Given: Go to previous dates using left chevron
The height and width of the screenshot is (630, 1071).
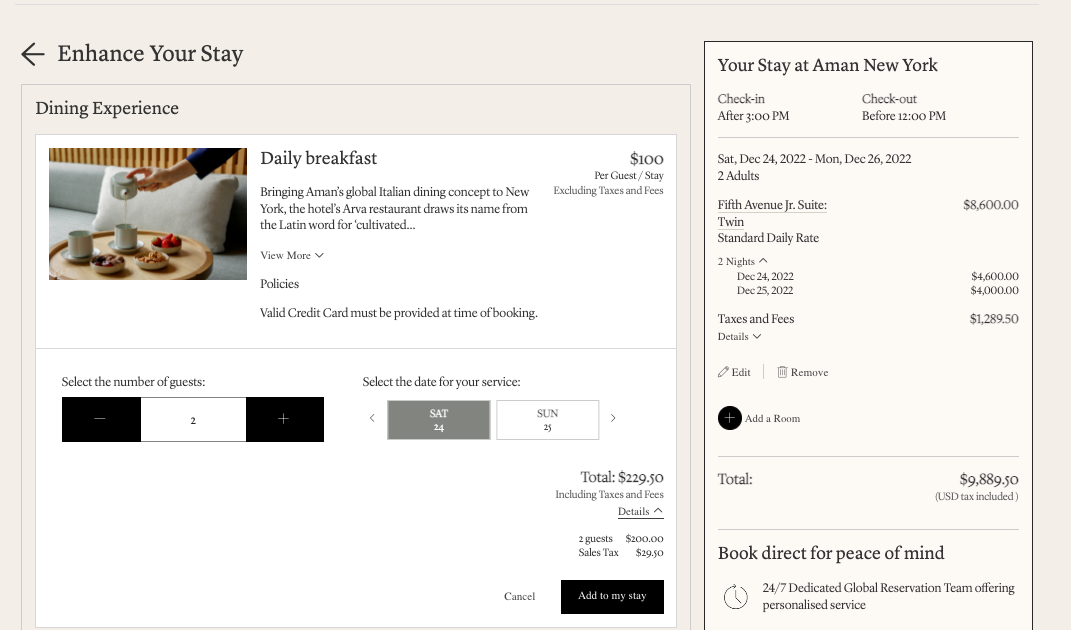Looking at the screenshot, I should 372,419.
